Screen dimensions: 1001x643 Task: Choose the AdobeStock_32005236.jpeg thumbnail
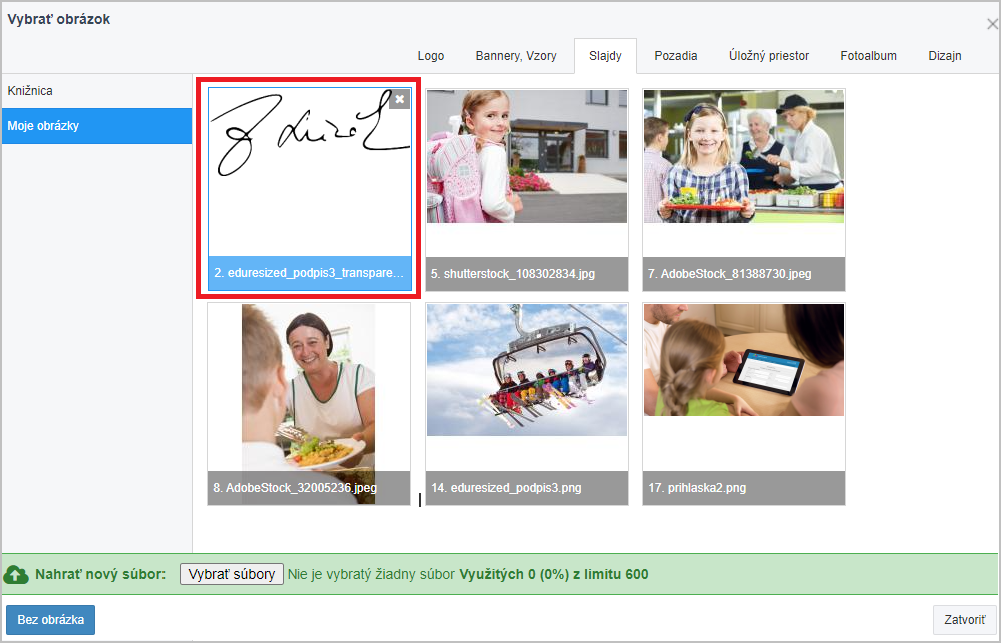309,390
